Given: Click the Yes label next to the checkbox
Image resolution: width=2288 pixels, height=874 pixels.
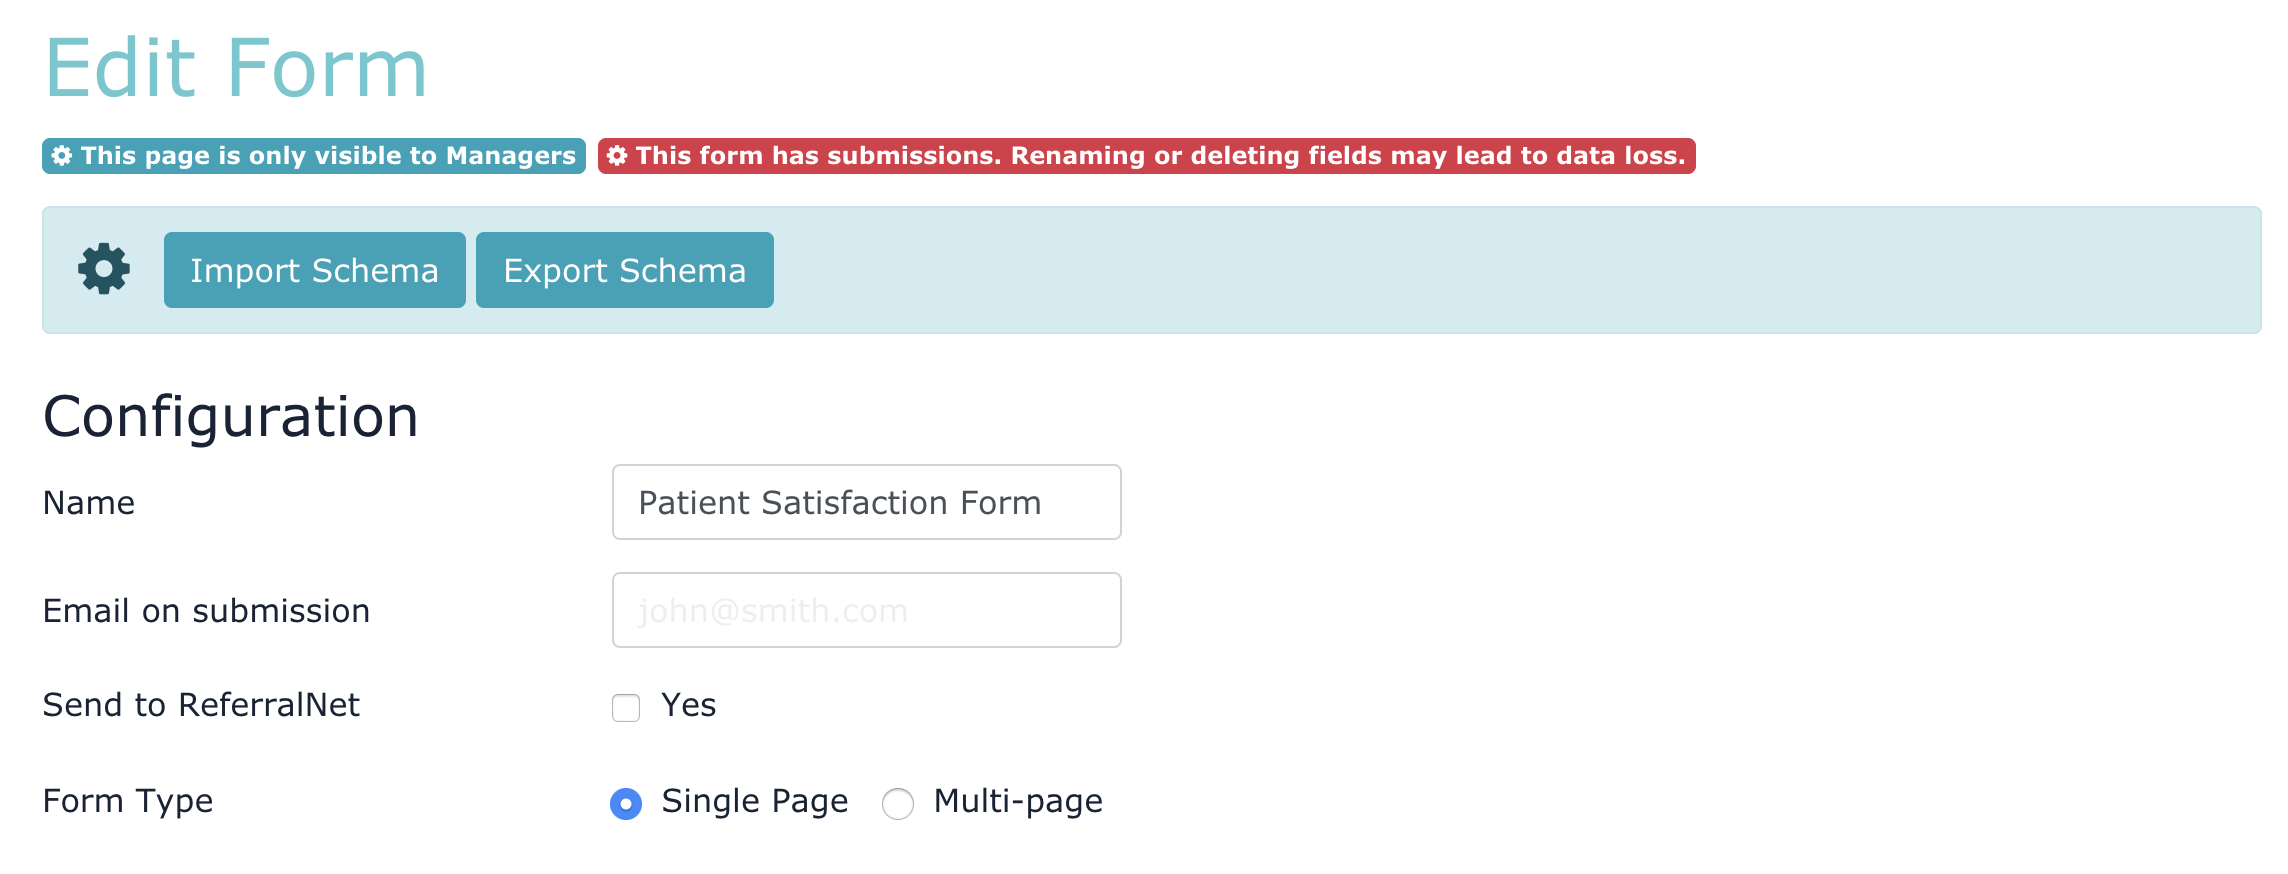Looking at the screenshot, I should point(689,705).
